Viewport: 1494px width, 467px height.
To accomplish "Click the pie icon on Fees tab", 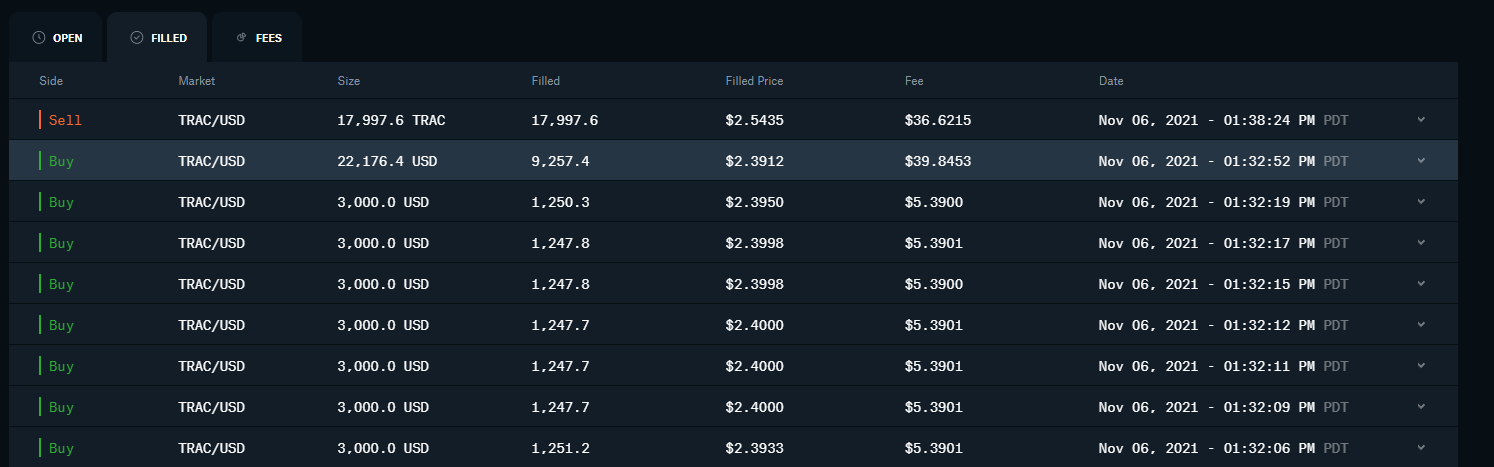I will click(x=241, y=38).
